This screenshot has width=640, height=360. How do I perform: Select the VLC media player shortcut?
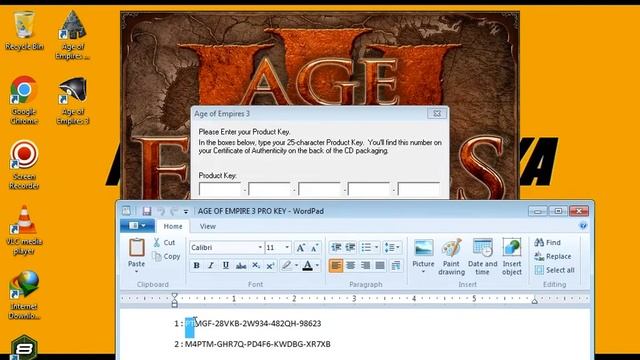[24, 230]
